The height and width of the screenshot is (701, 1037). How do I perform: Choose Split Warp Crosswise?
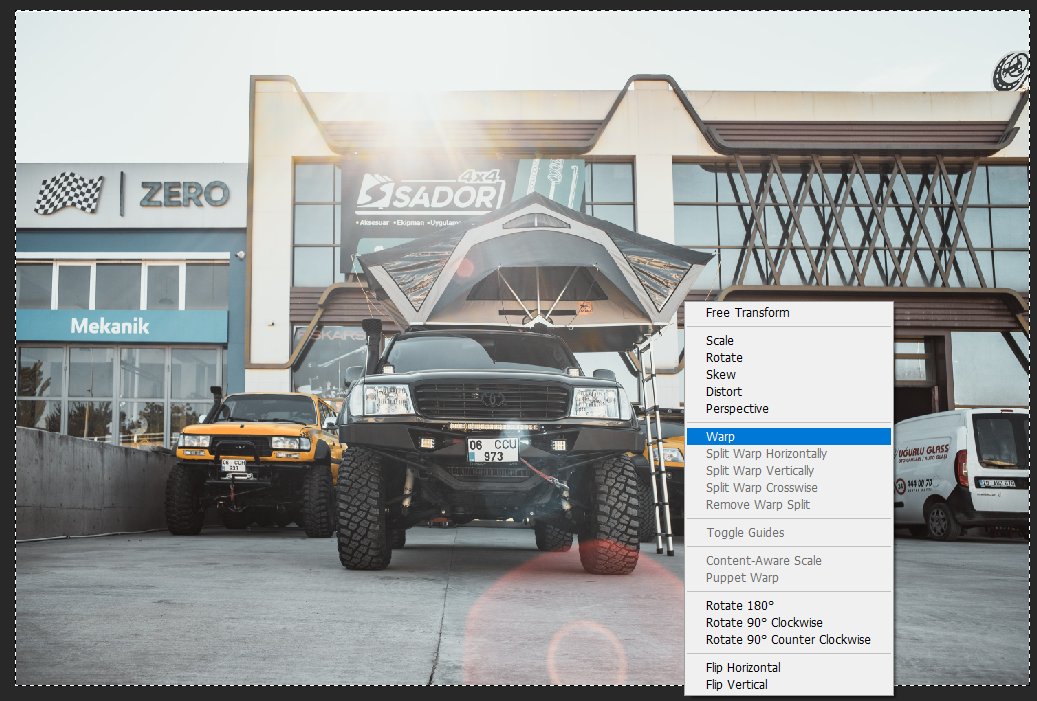pyautogui.click(x=789, y=488)
